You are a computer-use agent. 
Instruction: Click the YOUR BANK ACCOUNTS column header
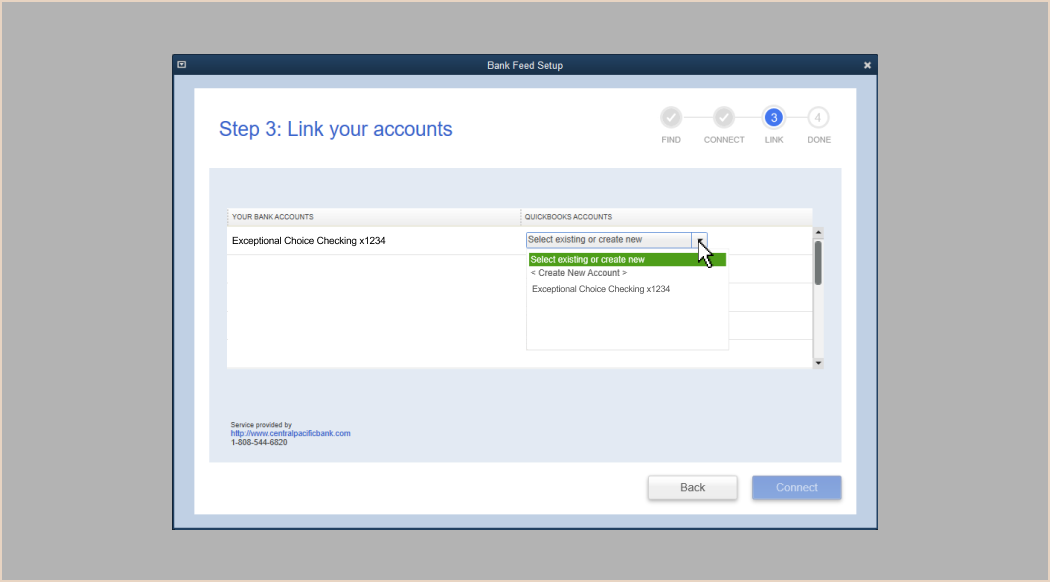[x=374, y=217]
